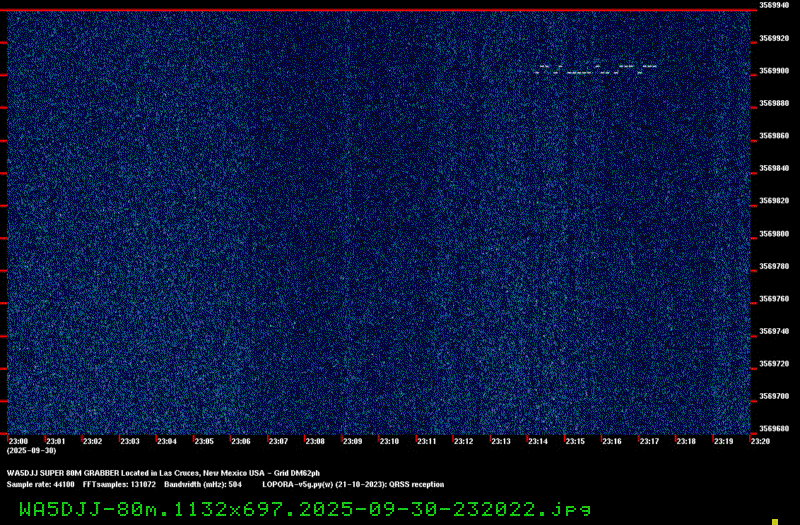The width and height of the screenshot is (800, 525).
Task: Click the 23:10 time axis label
Action: coord(389,441)
